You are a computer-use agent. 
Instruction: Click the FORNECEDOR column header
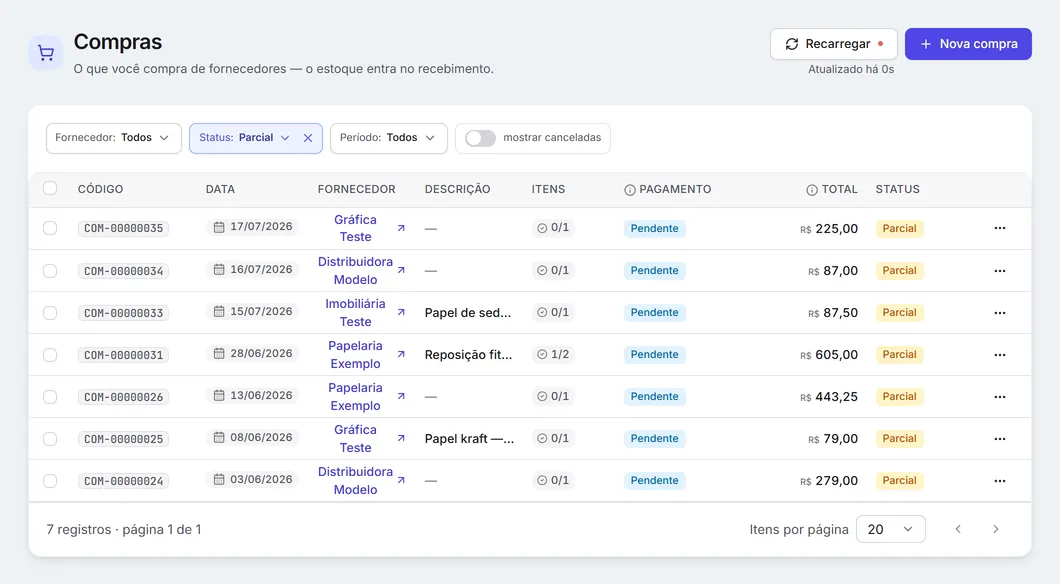356,189
